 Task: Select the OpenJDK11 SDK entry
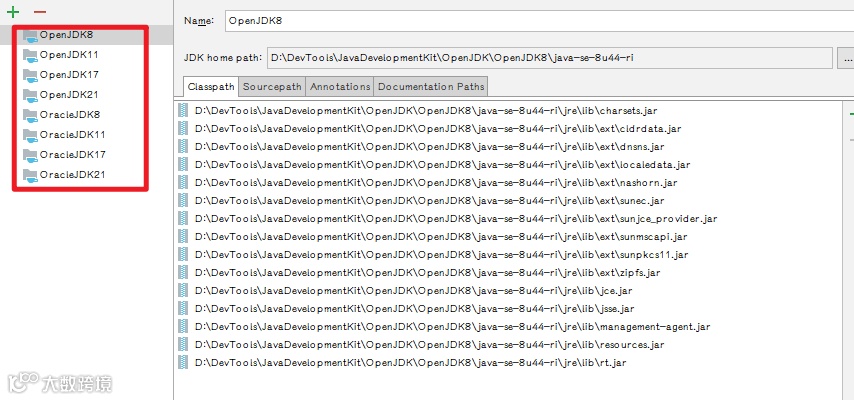pos(87,54)
